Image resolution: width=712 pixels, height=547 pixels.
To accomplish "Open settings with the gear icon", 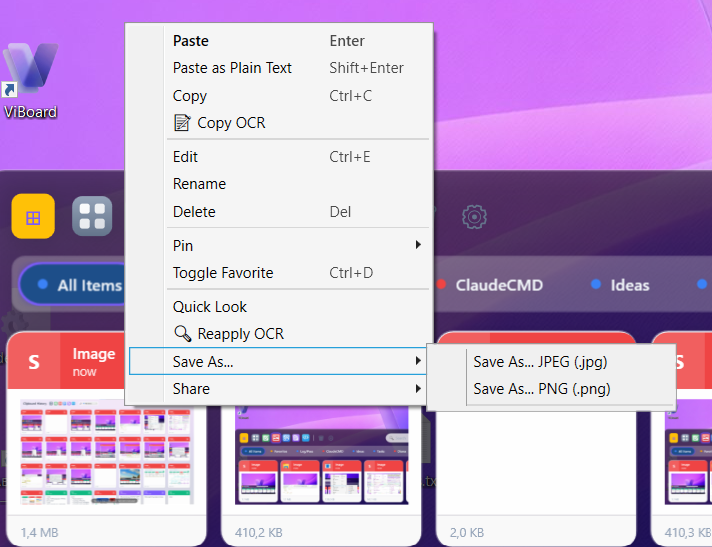I will (x=474, y=216).
